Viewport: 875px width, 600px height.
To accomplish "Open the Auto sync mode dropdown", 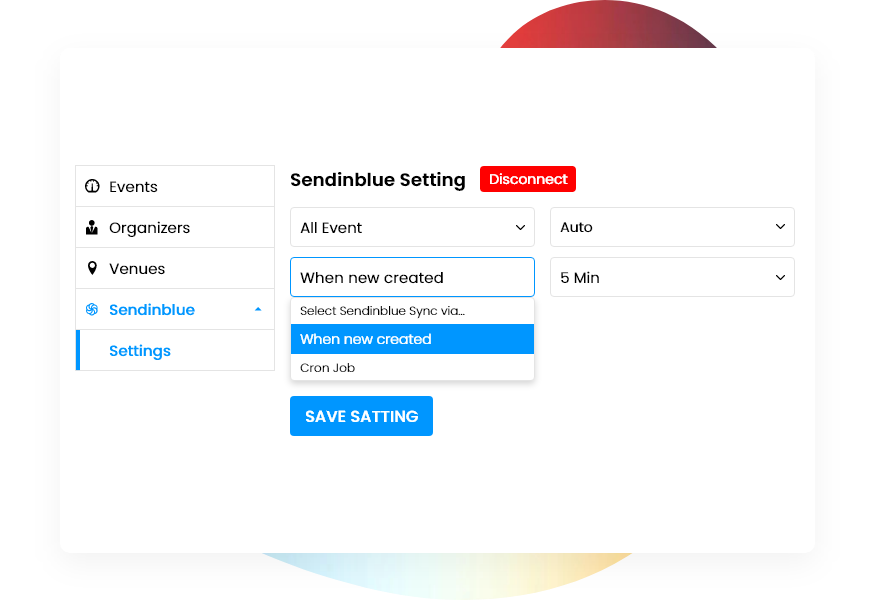I will pyautogui.click(x=672, y=227).
